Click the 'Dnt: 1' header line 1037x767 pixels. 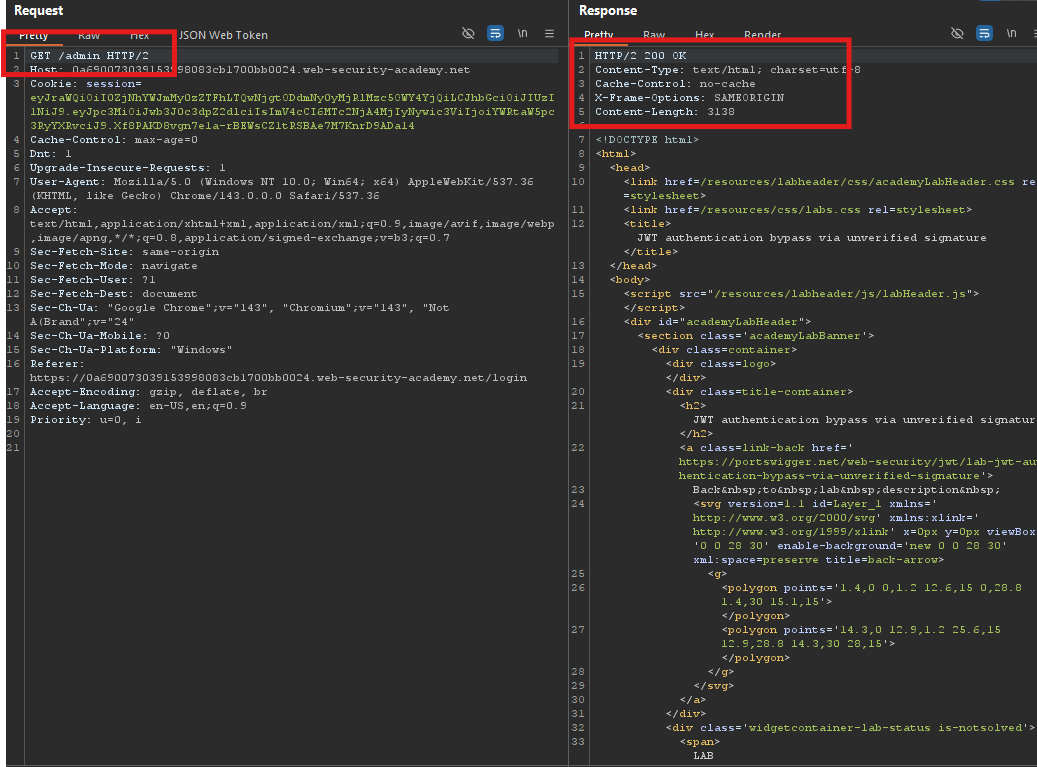coord(51,153)
